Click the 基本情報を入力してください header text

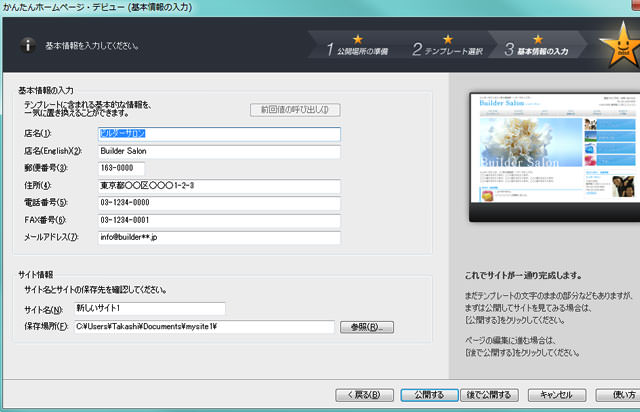(92, 46)
